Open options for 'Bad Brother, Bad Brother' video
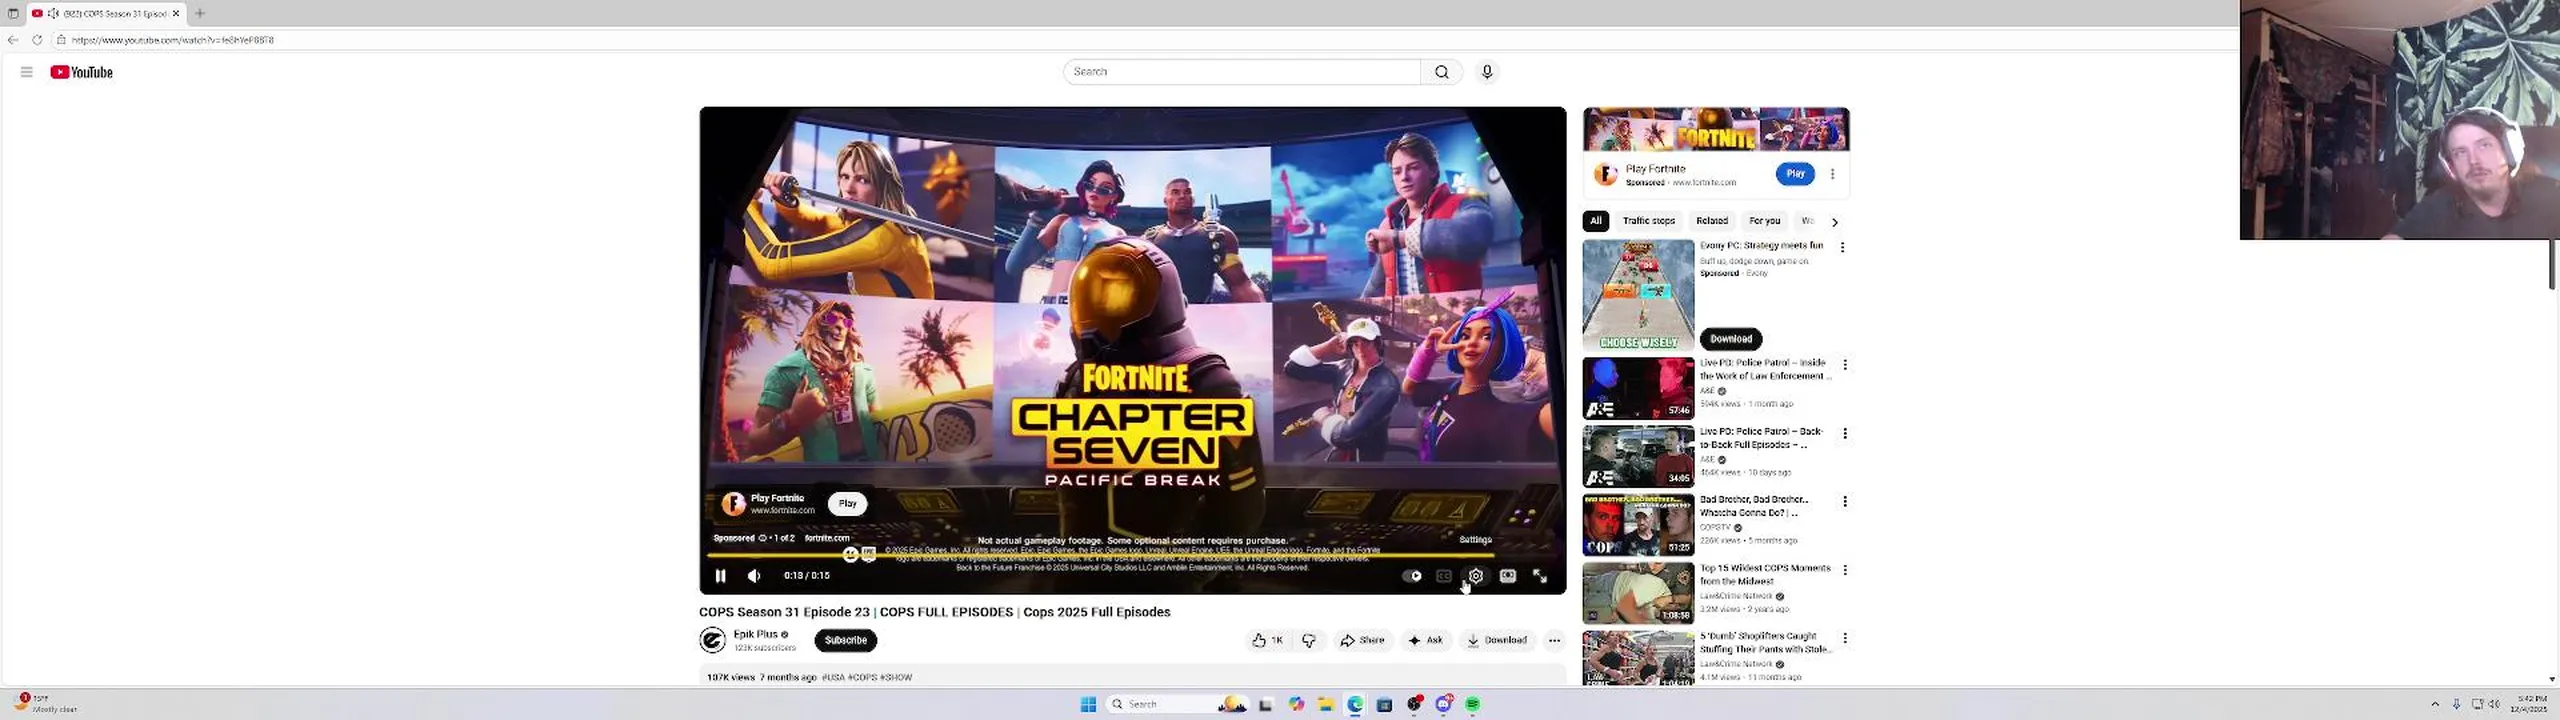 point(1845,501)
